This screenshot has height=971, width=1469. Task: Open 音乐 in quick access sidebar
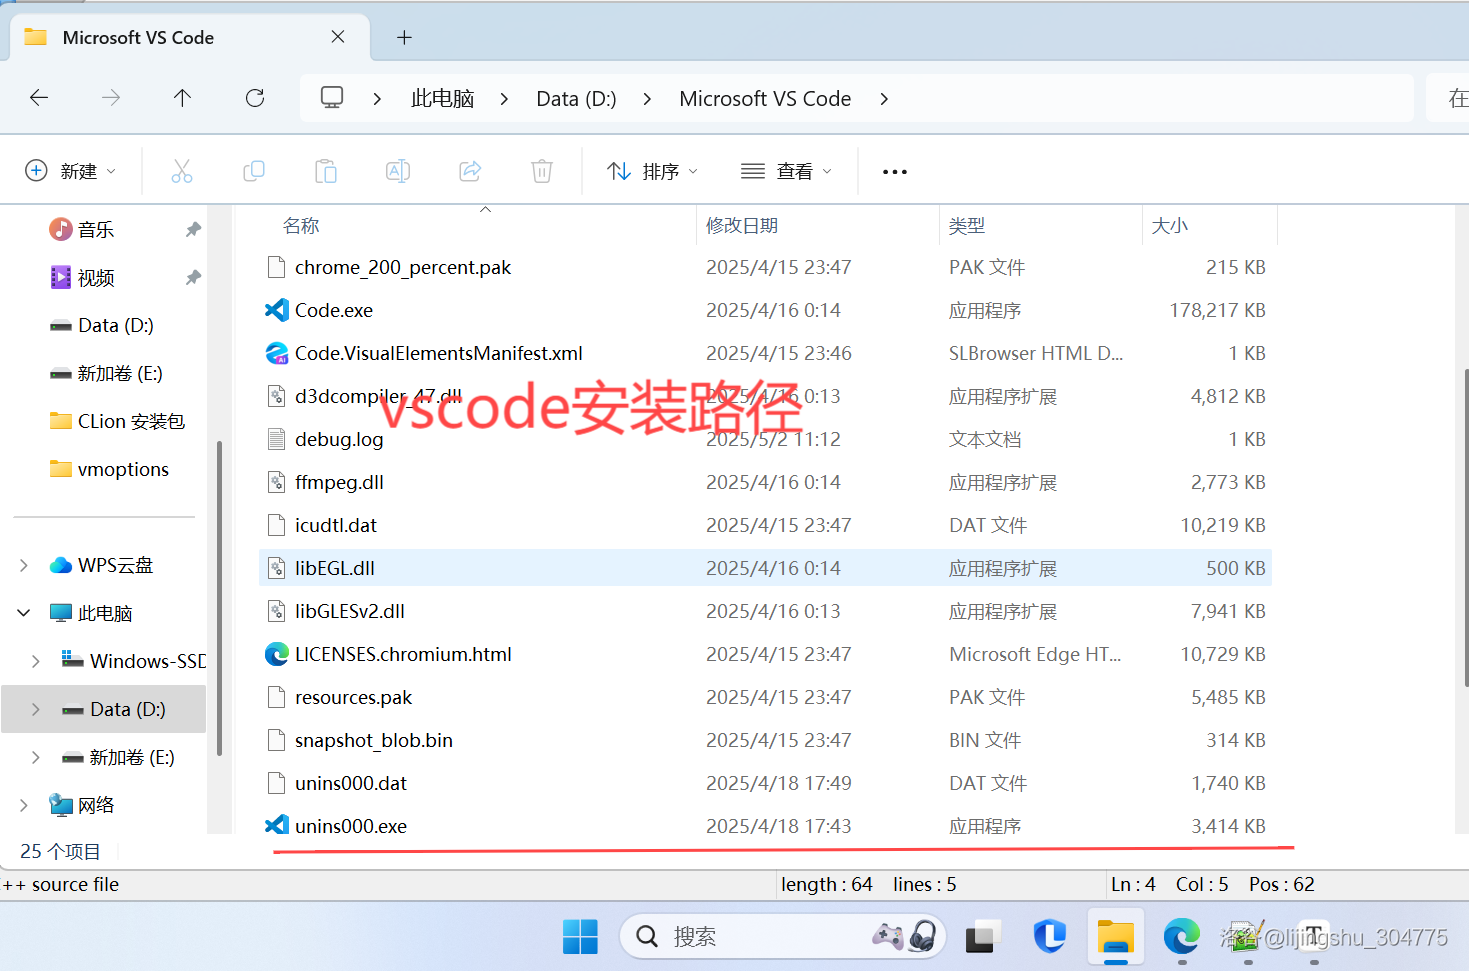[96, 229]
